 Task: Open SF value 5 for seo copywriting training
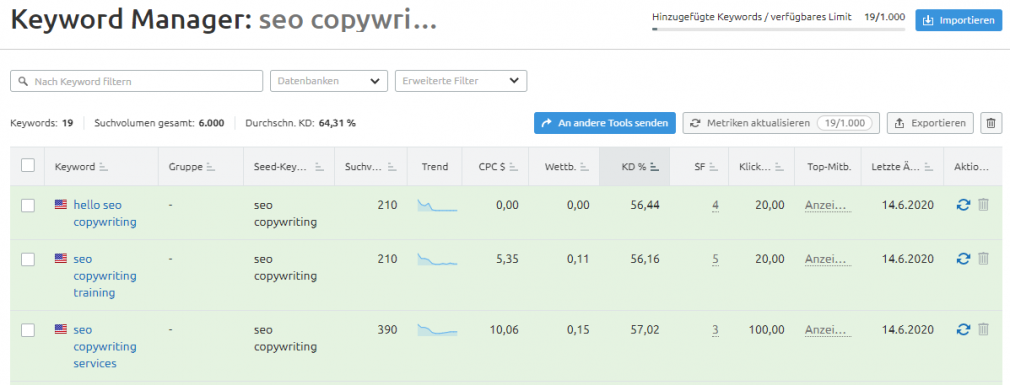pyautogui.click(x=715, y=259)
